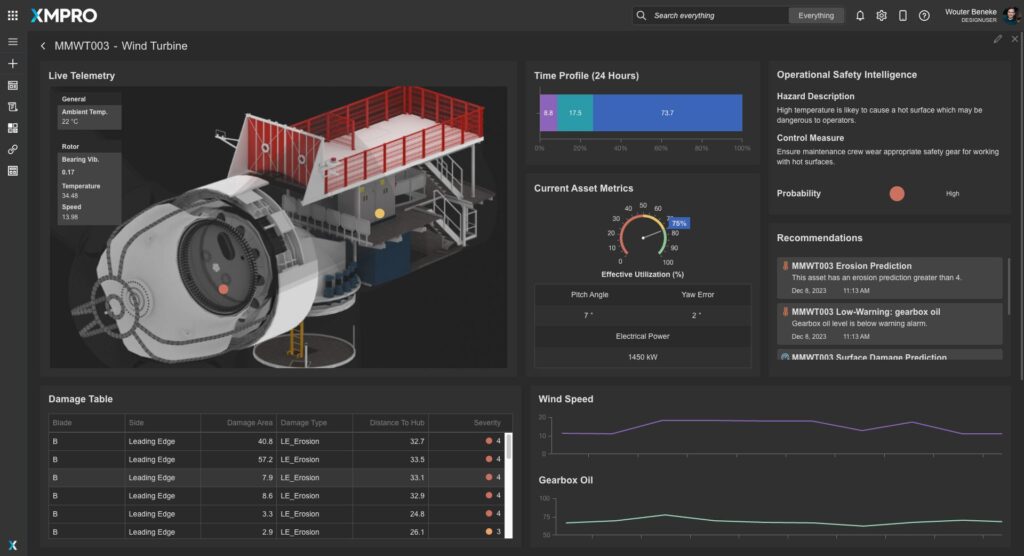The image size is (1024, 556).
Task: Click the mobile device icon
Action: [x=903, y=15]
